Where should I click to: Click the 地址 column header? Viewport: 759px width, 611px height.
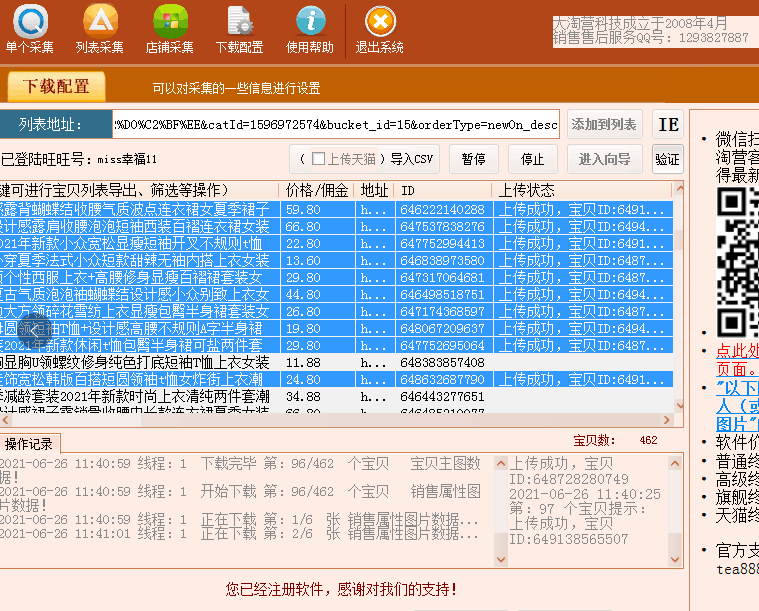374,190
